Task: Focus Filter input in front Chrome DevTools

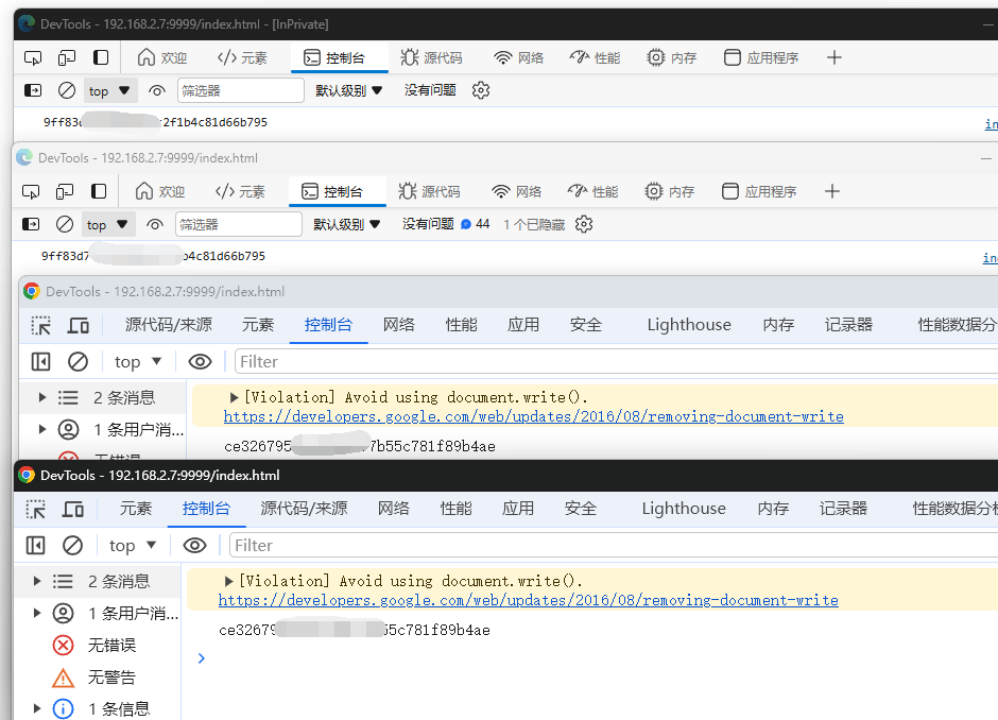Action: [613, 546]
